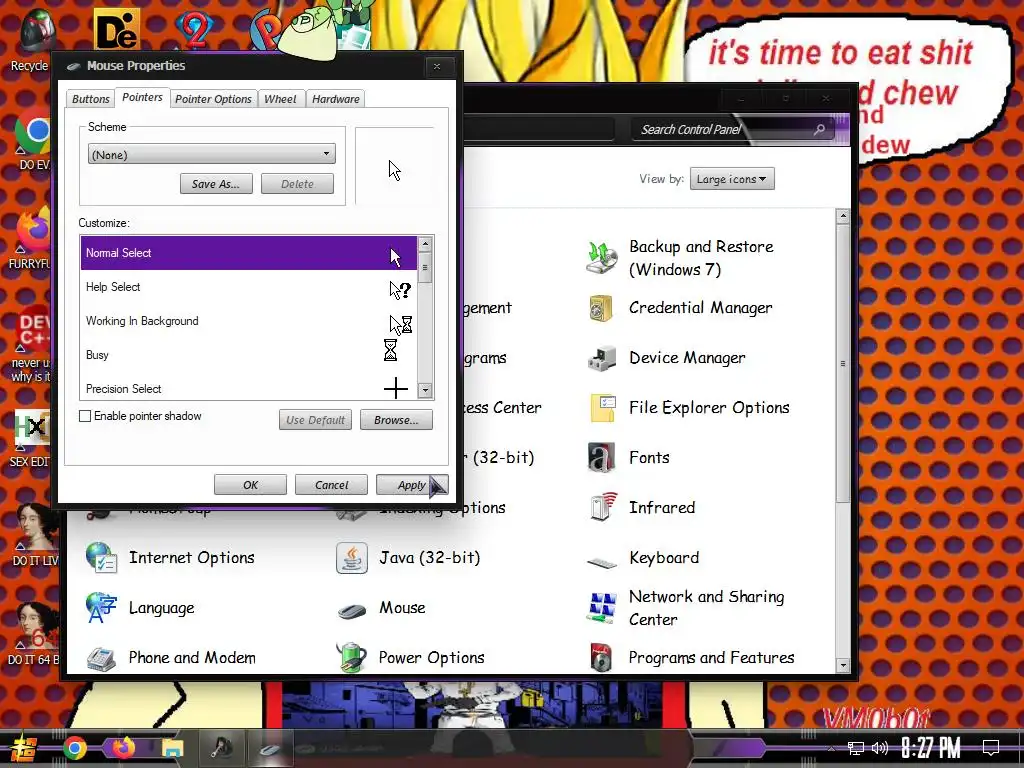Screen dimensions: 1024x768
Task: Open the Credential Manager icon
Action: point(601,308)
